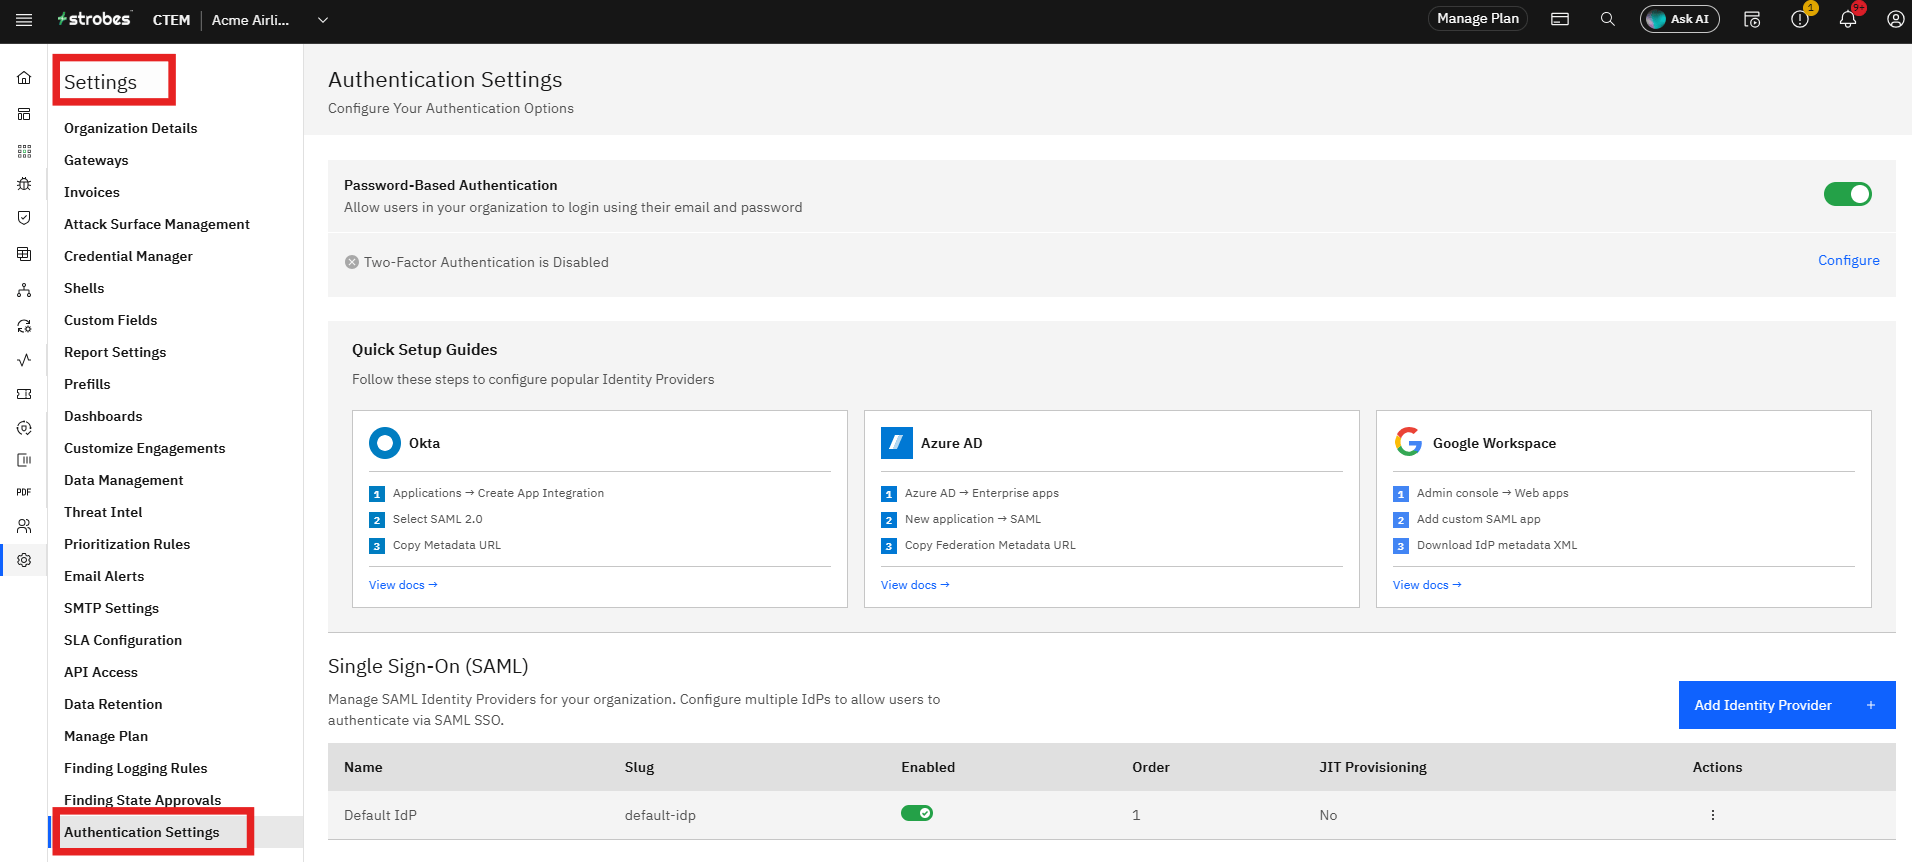Click the Manage Plan button in top bar

point(1478,19)
